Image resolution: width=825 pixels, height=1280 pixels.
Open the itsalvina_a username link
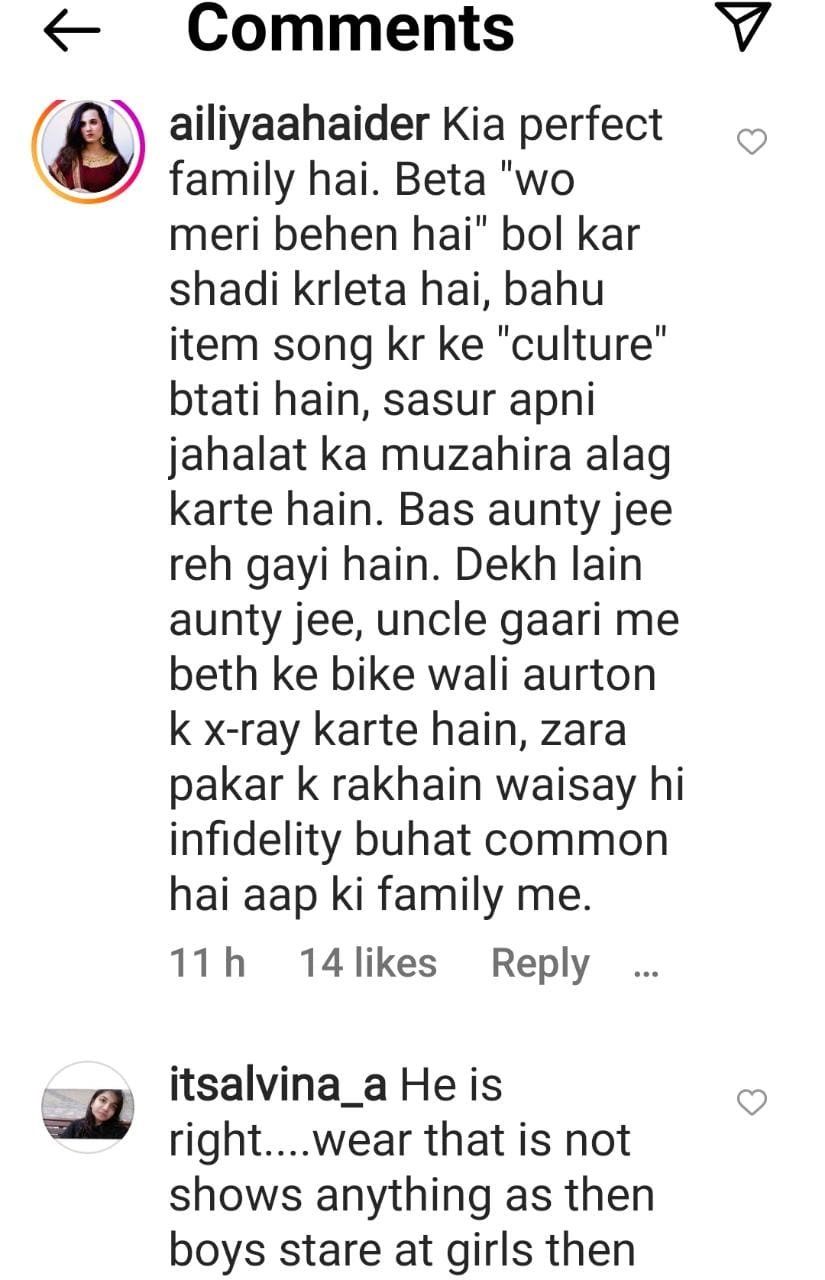278,1086
